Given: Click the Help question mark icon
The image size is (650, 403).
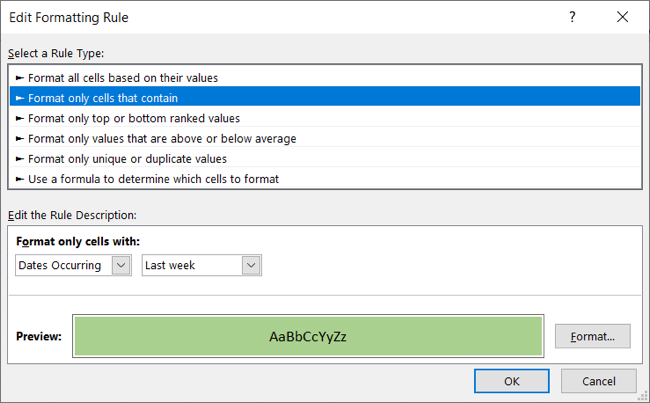Looking at the screenshot, I should pos(572,17).
